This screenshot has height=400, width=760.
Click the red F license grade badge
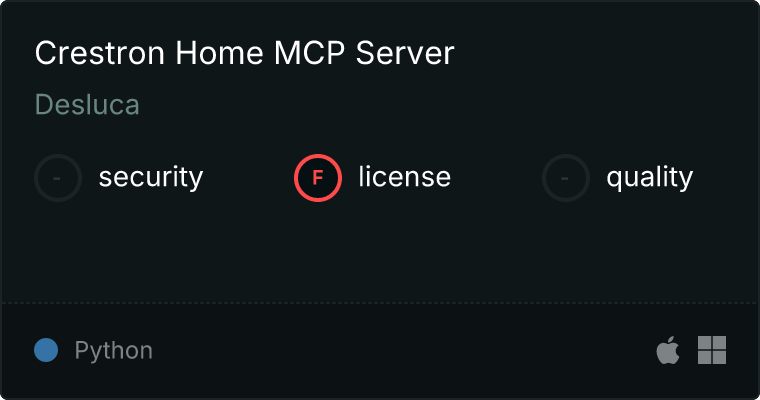tap(318, 178)
